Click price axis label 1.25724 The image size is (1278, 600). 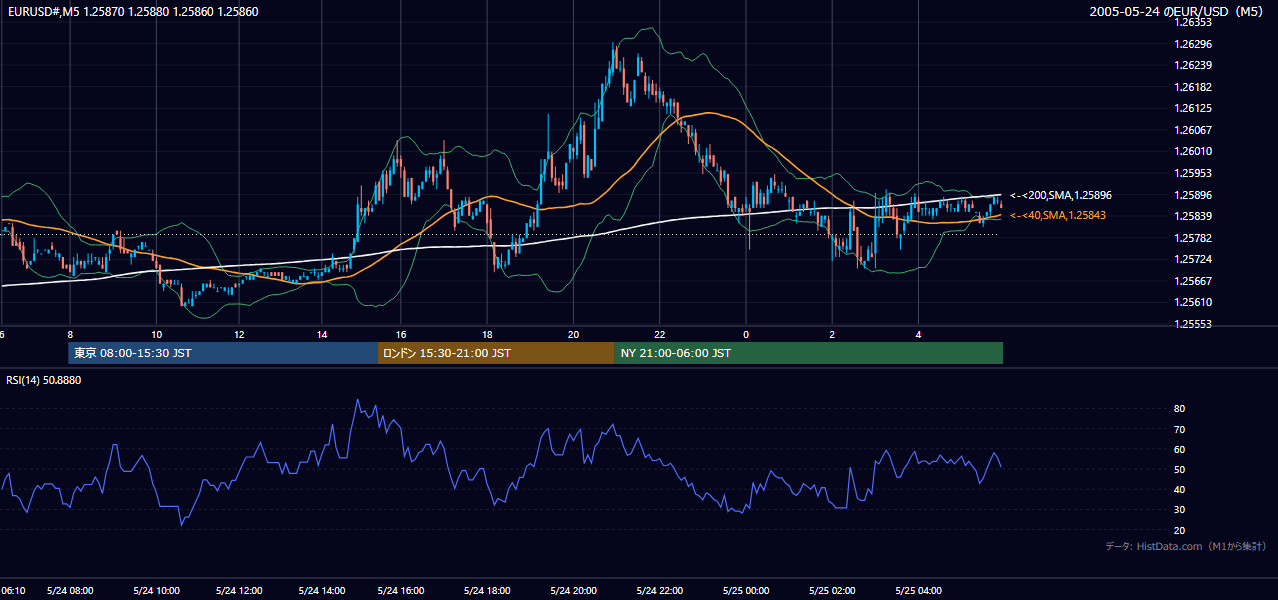point(1193,259)
